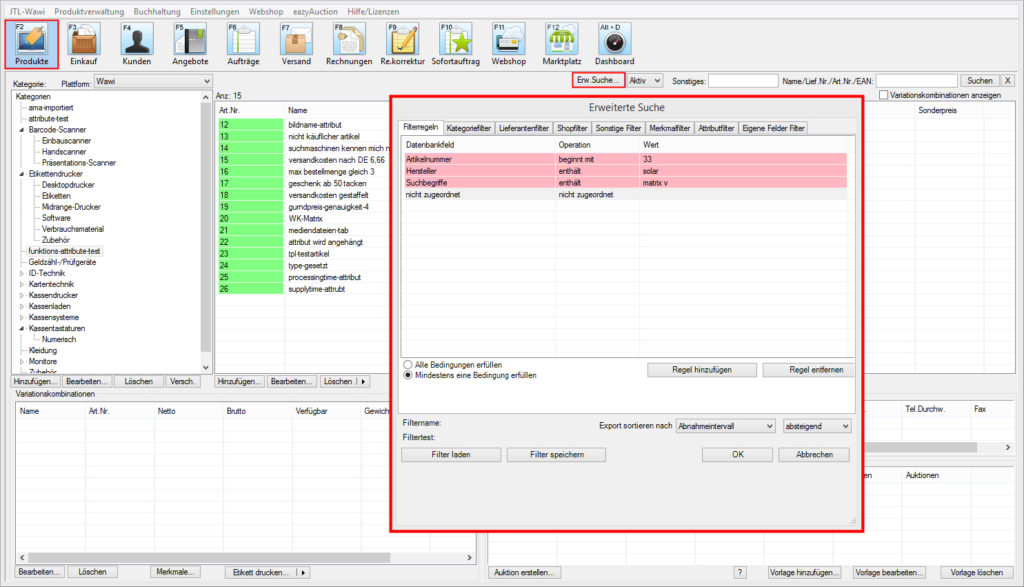This screenshot has width=1024, height=587.
Task: Click 'Filter speichern' button
Action: (556, 454)
